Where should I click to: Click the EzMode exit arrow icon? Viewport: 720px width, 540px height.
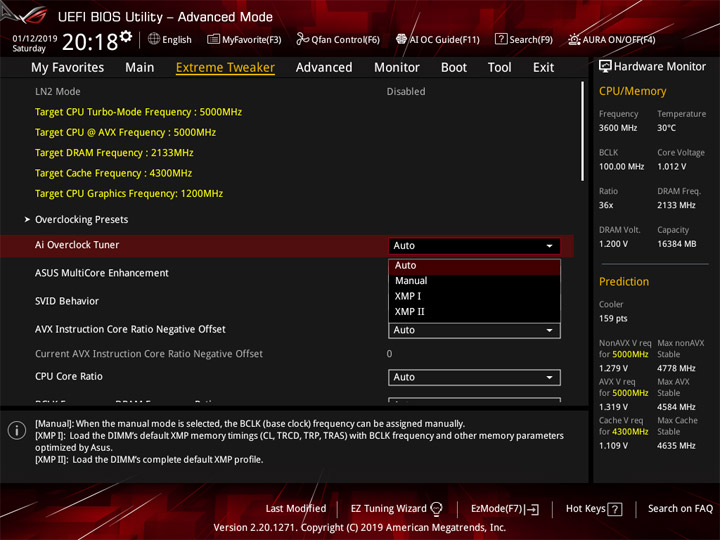pos(533,509)
